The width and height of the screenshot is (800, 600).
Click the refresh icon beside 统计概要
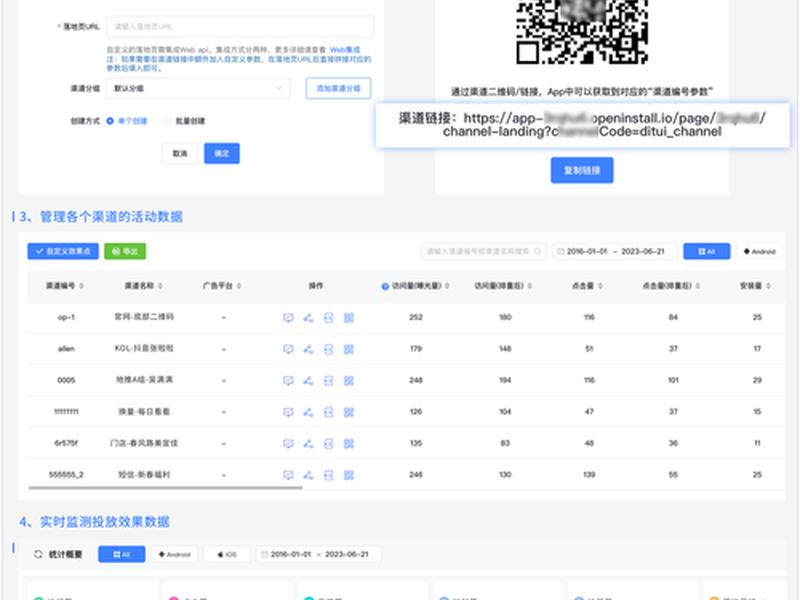pyautogui.click(x=38, y=554)
